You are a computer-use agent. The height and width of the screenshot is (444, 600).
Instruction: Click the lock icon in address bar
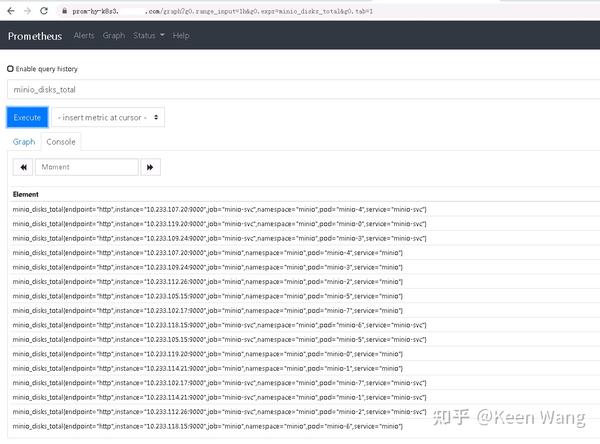coord(64,11)
